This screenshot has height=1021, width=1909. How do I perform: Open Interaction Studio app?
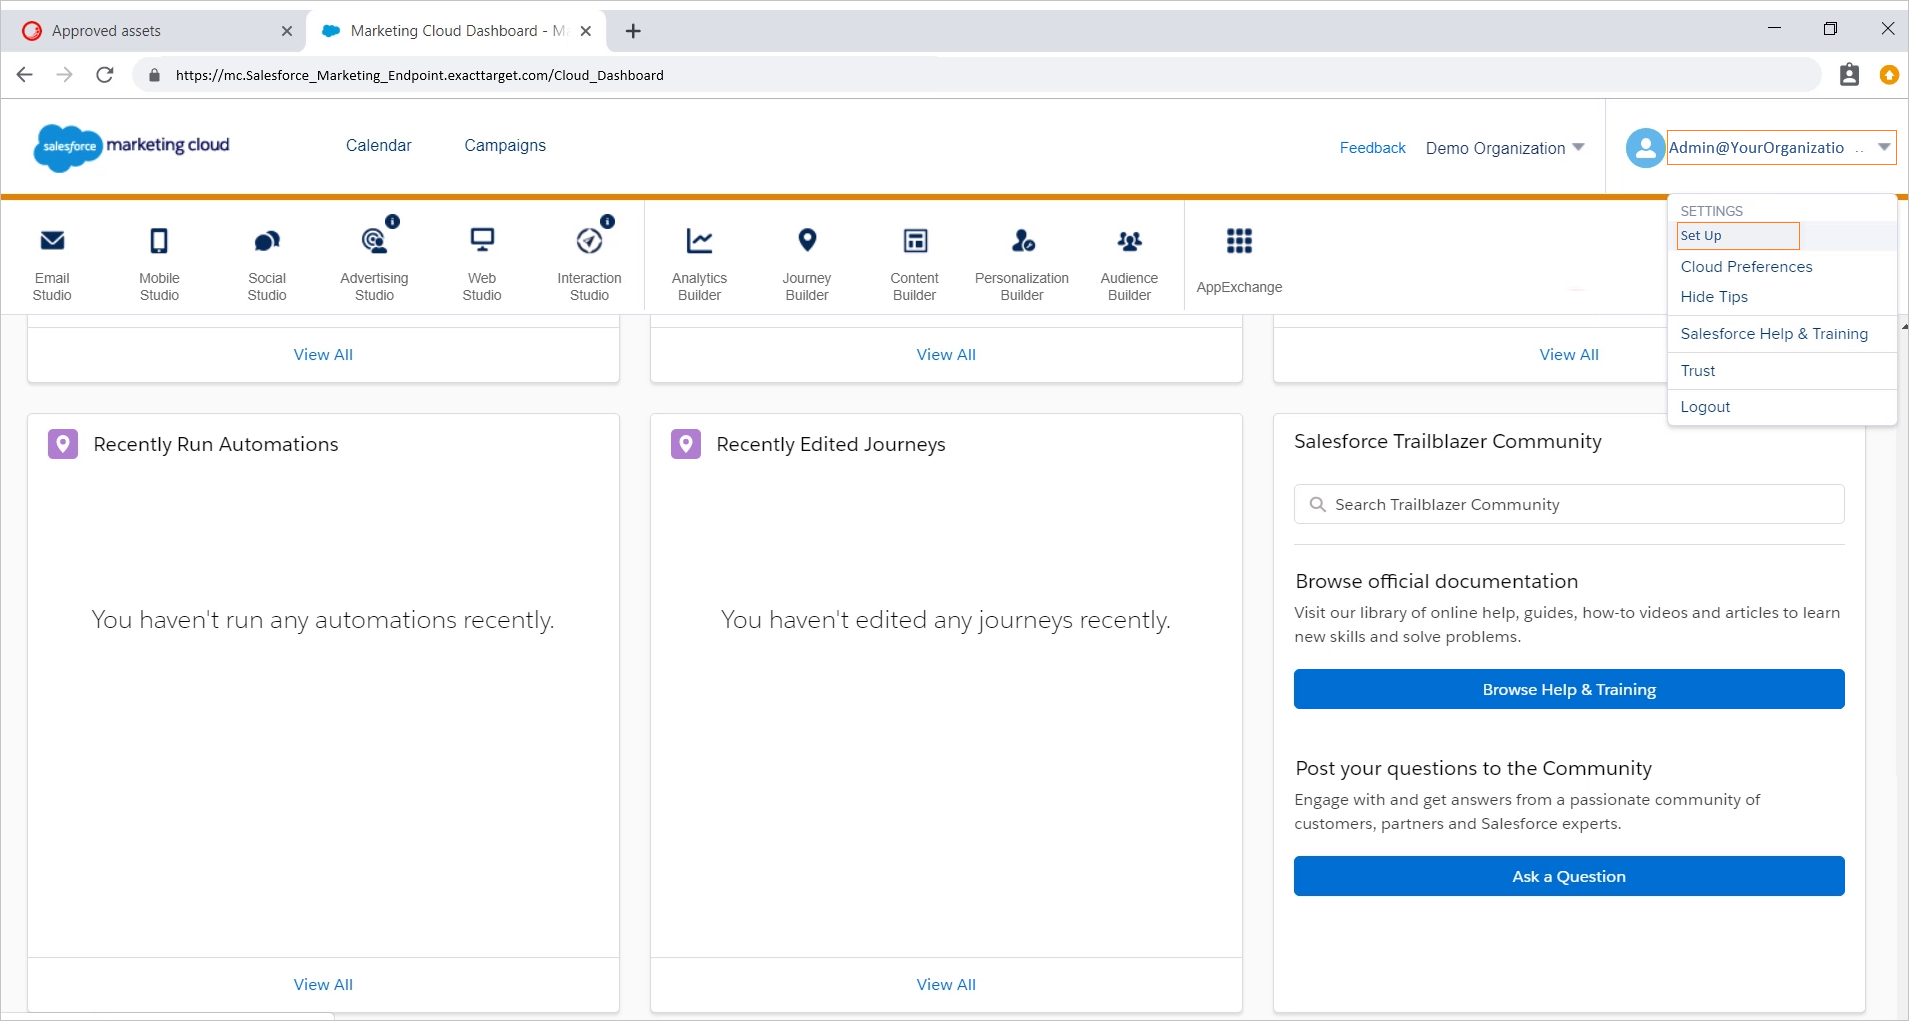pyautogui.click(x=589, y=264)
